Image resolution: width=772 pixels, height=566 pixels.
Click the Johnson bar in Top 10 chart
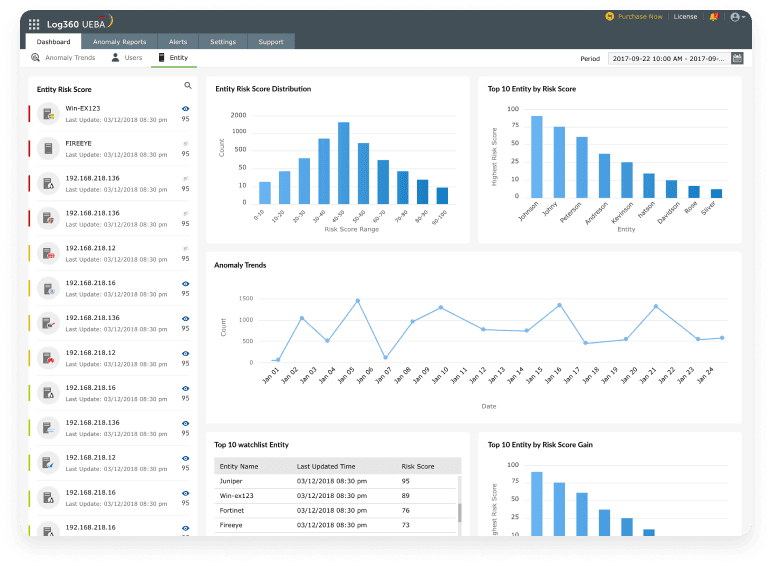coord(537,157)
